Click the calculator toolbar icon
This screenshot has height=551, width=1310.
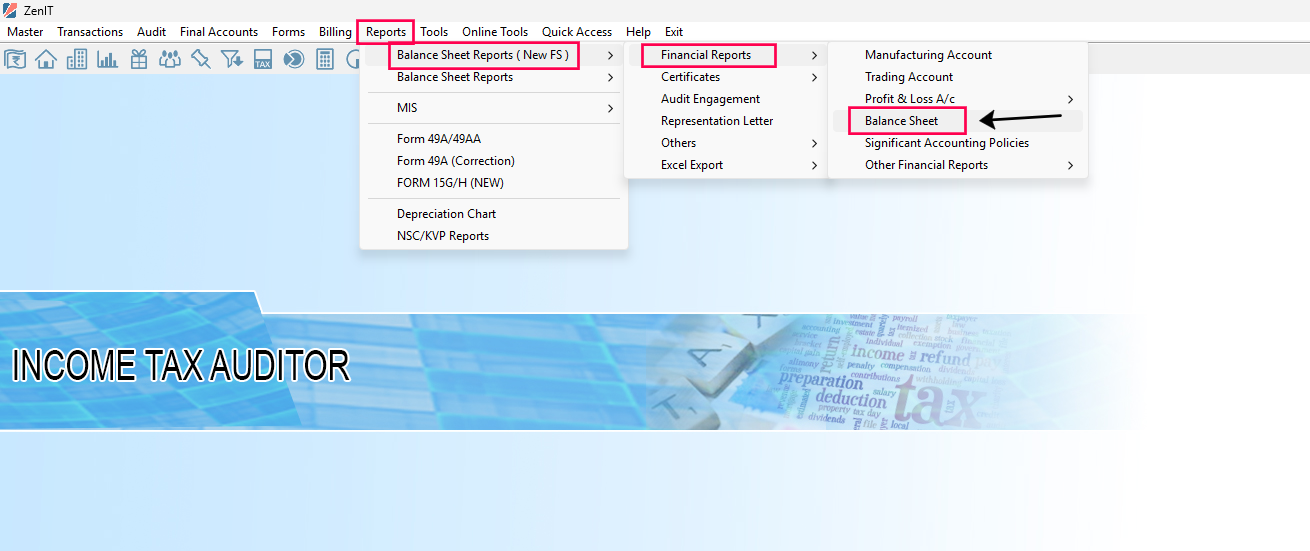(324, 60)
